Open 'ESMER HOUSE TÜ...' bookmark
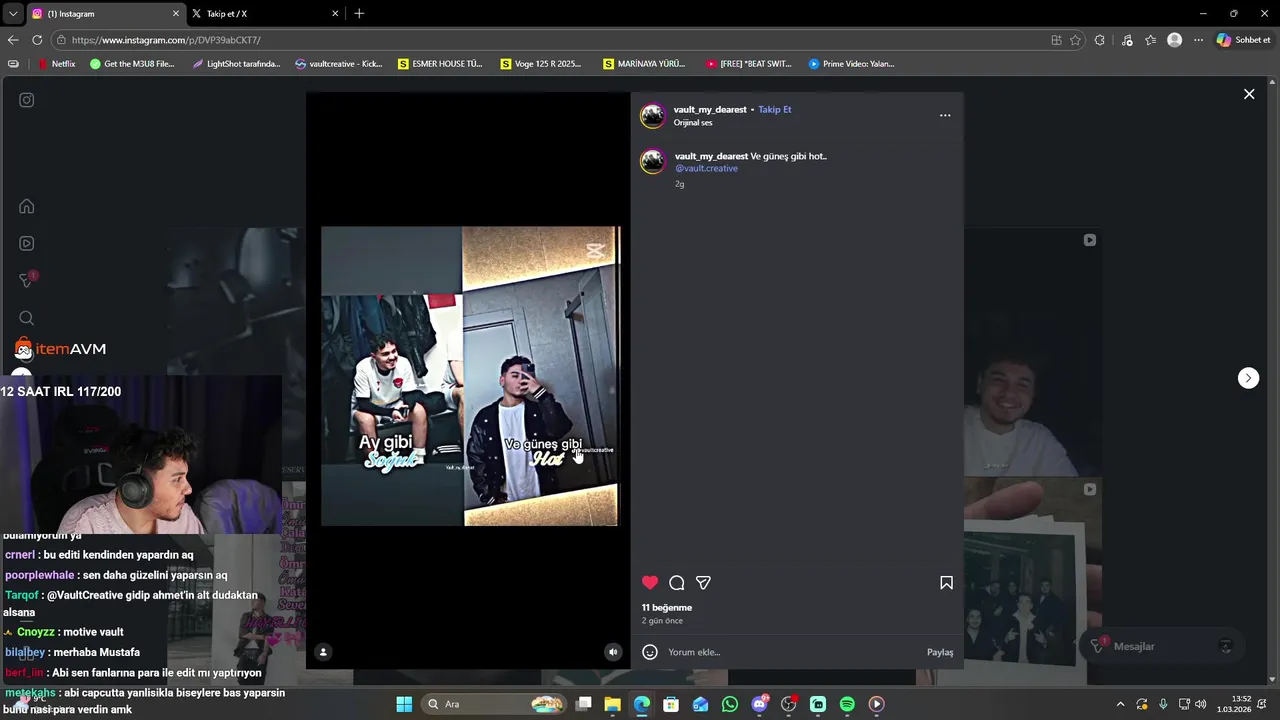Image resolution: width=1280 pixels, height=720 pixels. pyautogui.click(x=440, y=64)
